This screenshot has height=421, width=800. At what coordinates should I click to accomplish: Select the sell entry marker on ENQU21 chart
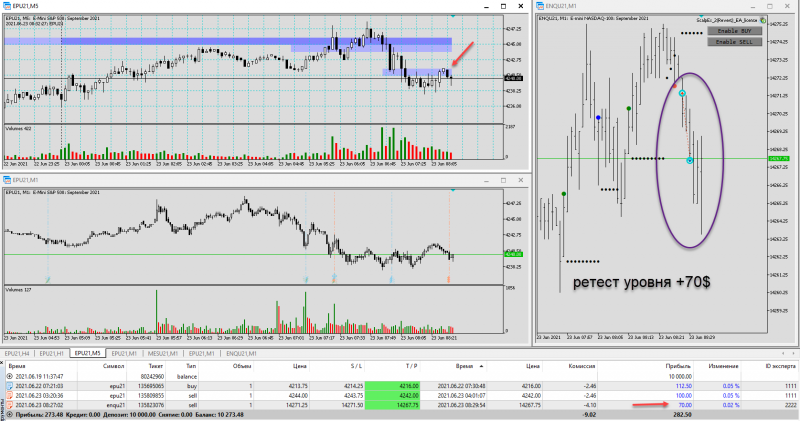click(682, 93)
